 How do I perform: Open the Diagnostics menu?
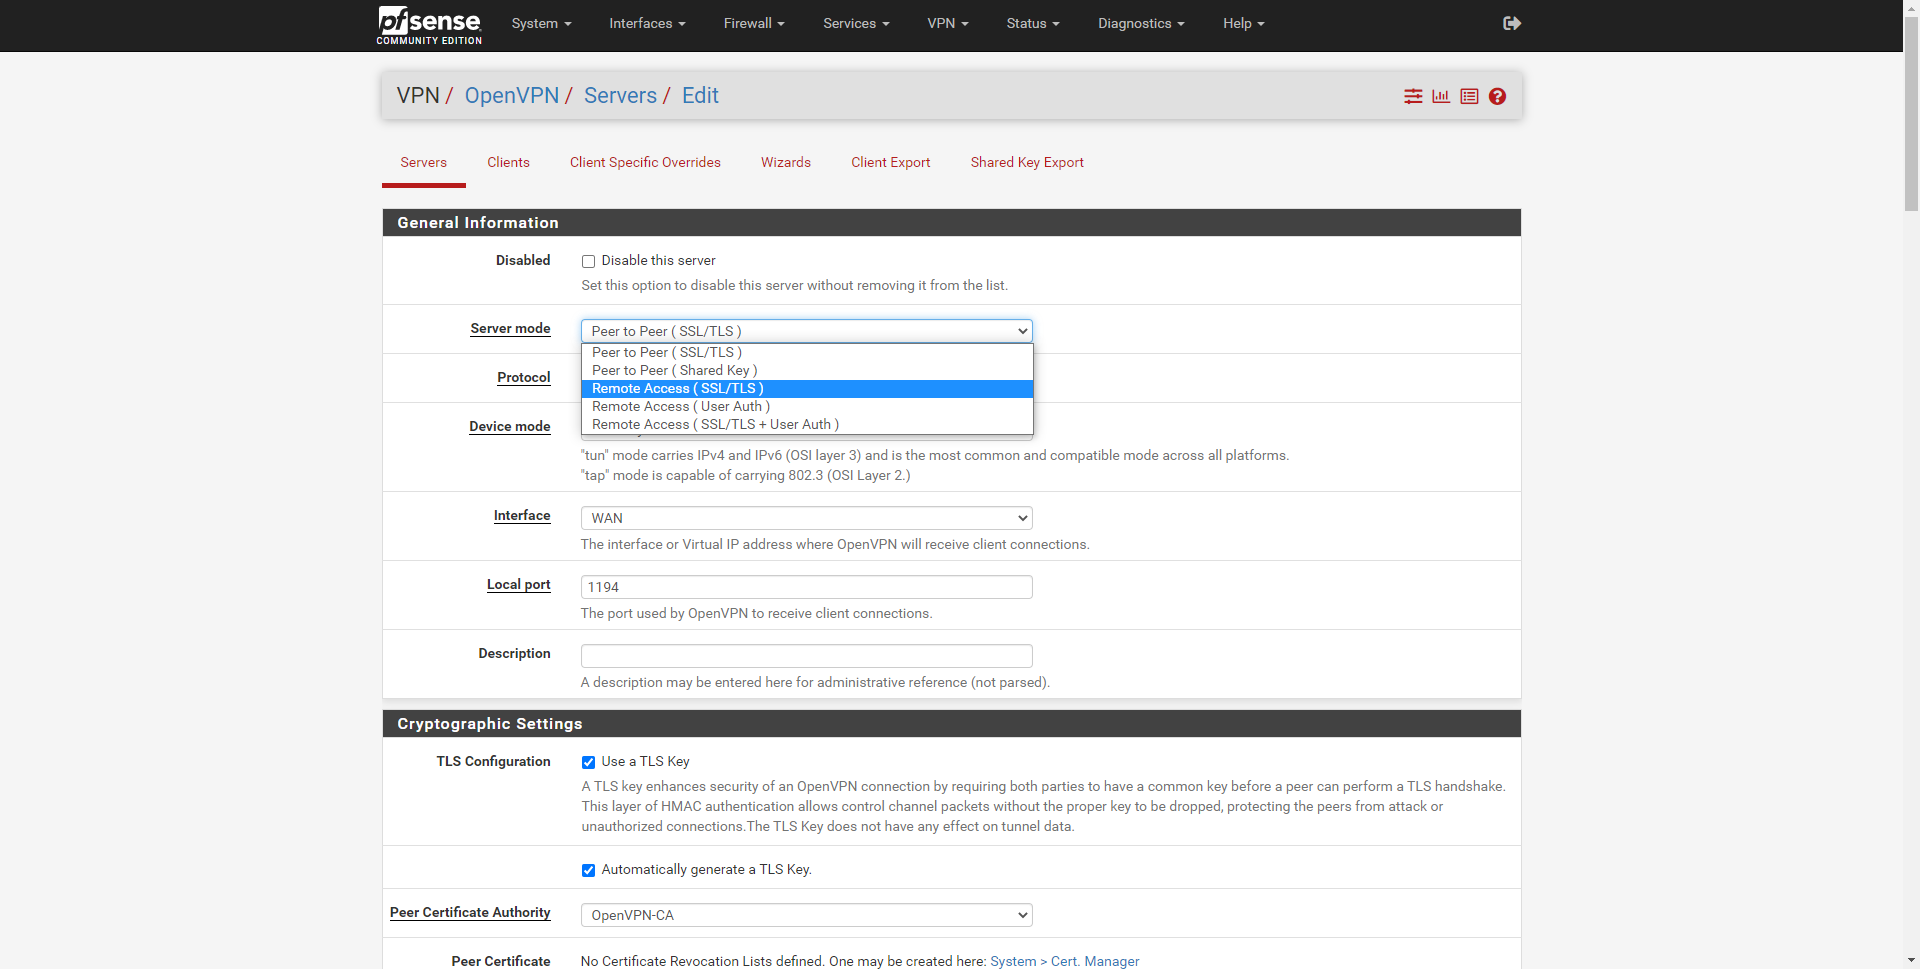(x=1141, y=23)
